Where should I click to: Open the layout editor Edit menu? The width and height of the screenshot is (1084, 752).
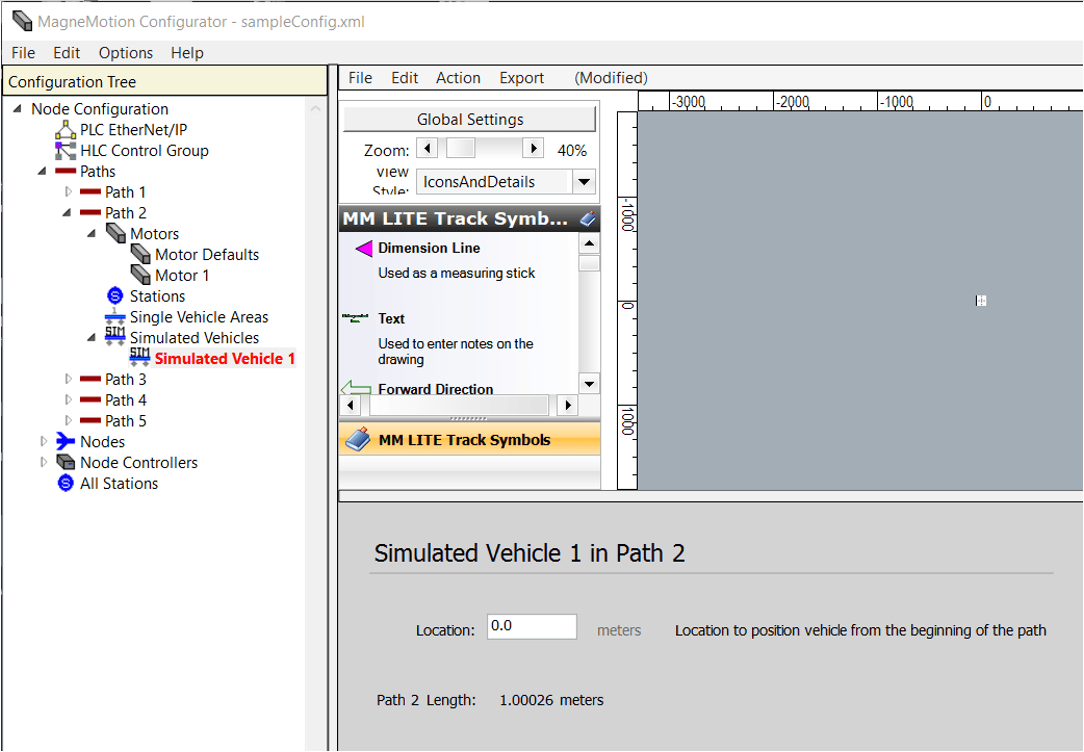click(404, 78)
